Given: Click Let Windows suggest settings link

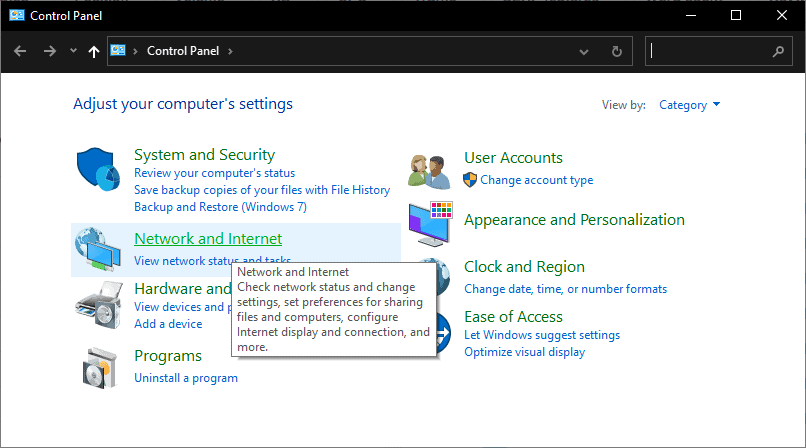Looking at the screenshot, I should [542, 335].
